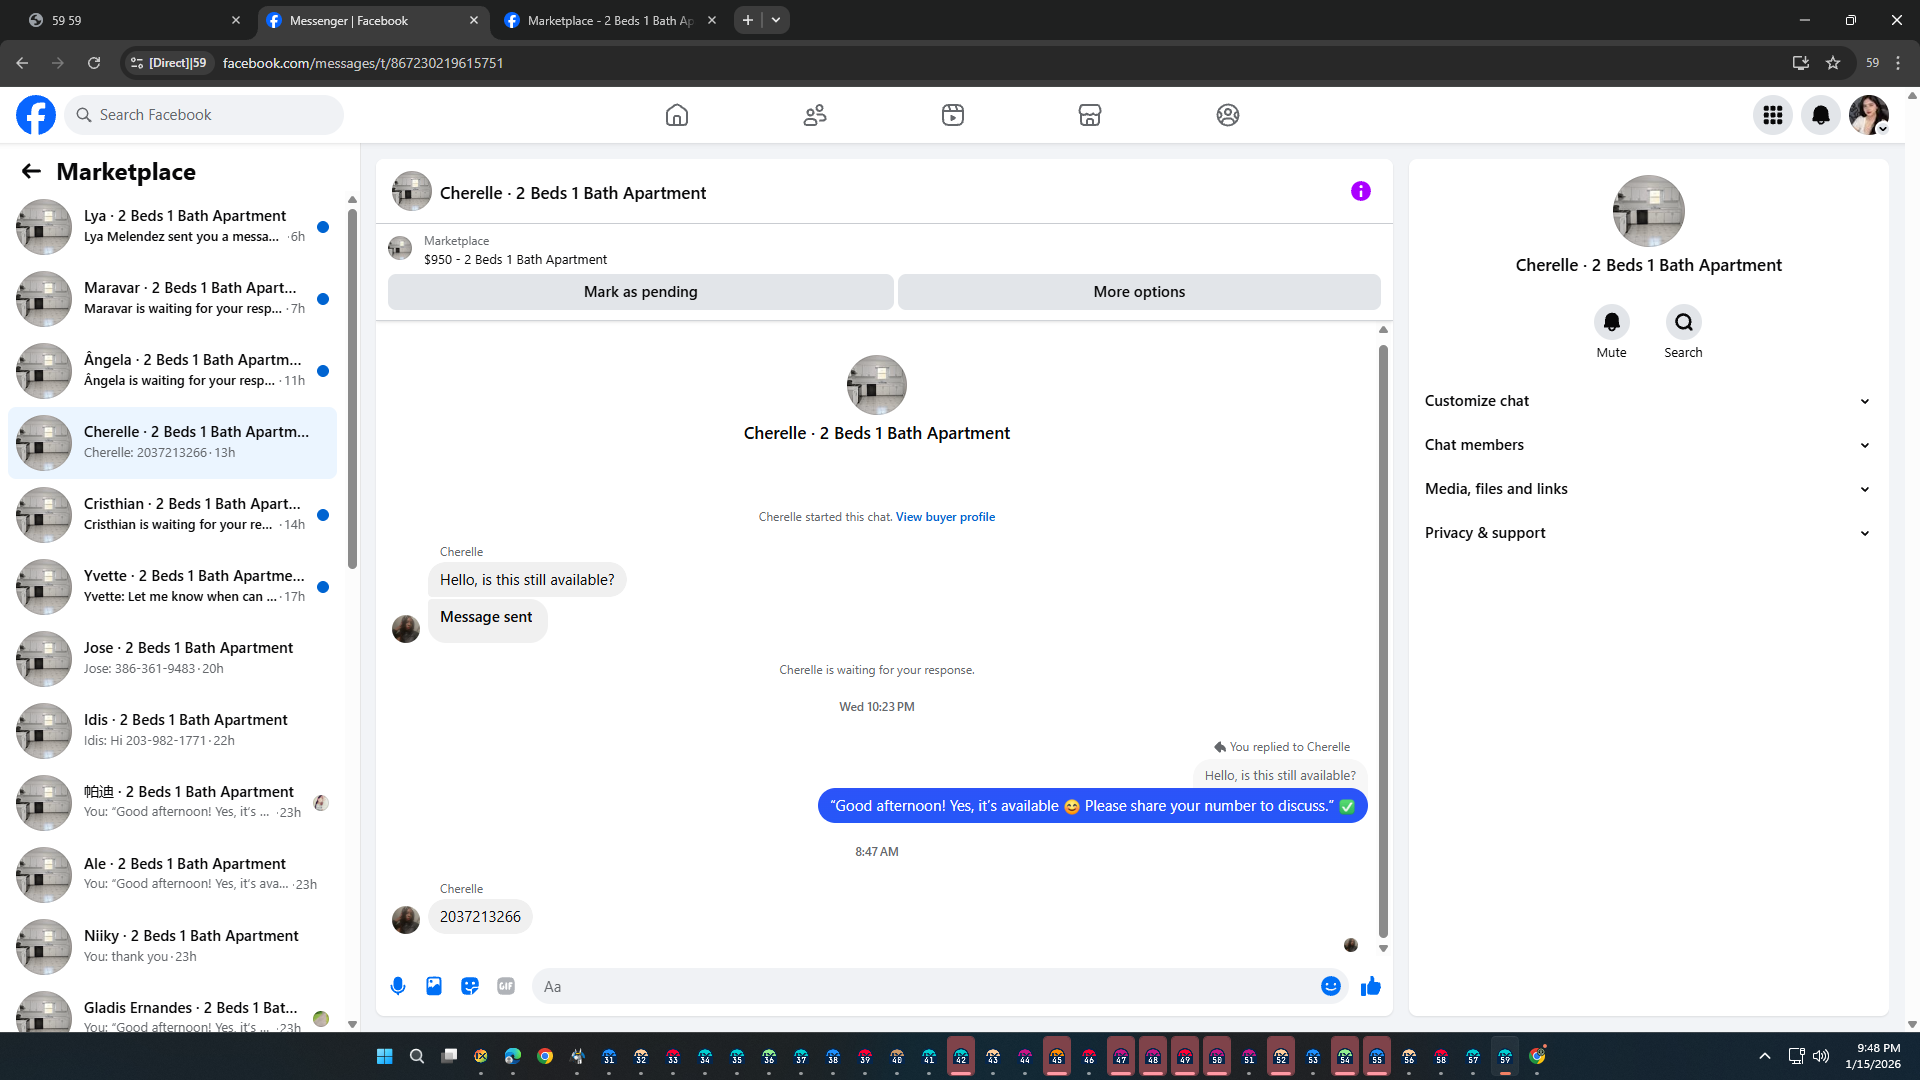Click the purple conversation info icon

pyautogui.click(x=1360, y=191)
